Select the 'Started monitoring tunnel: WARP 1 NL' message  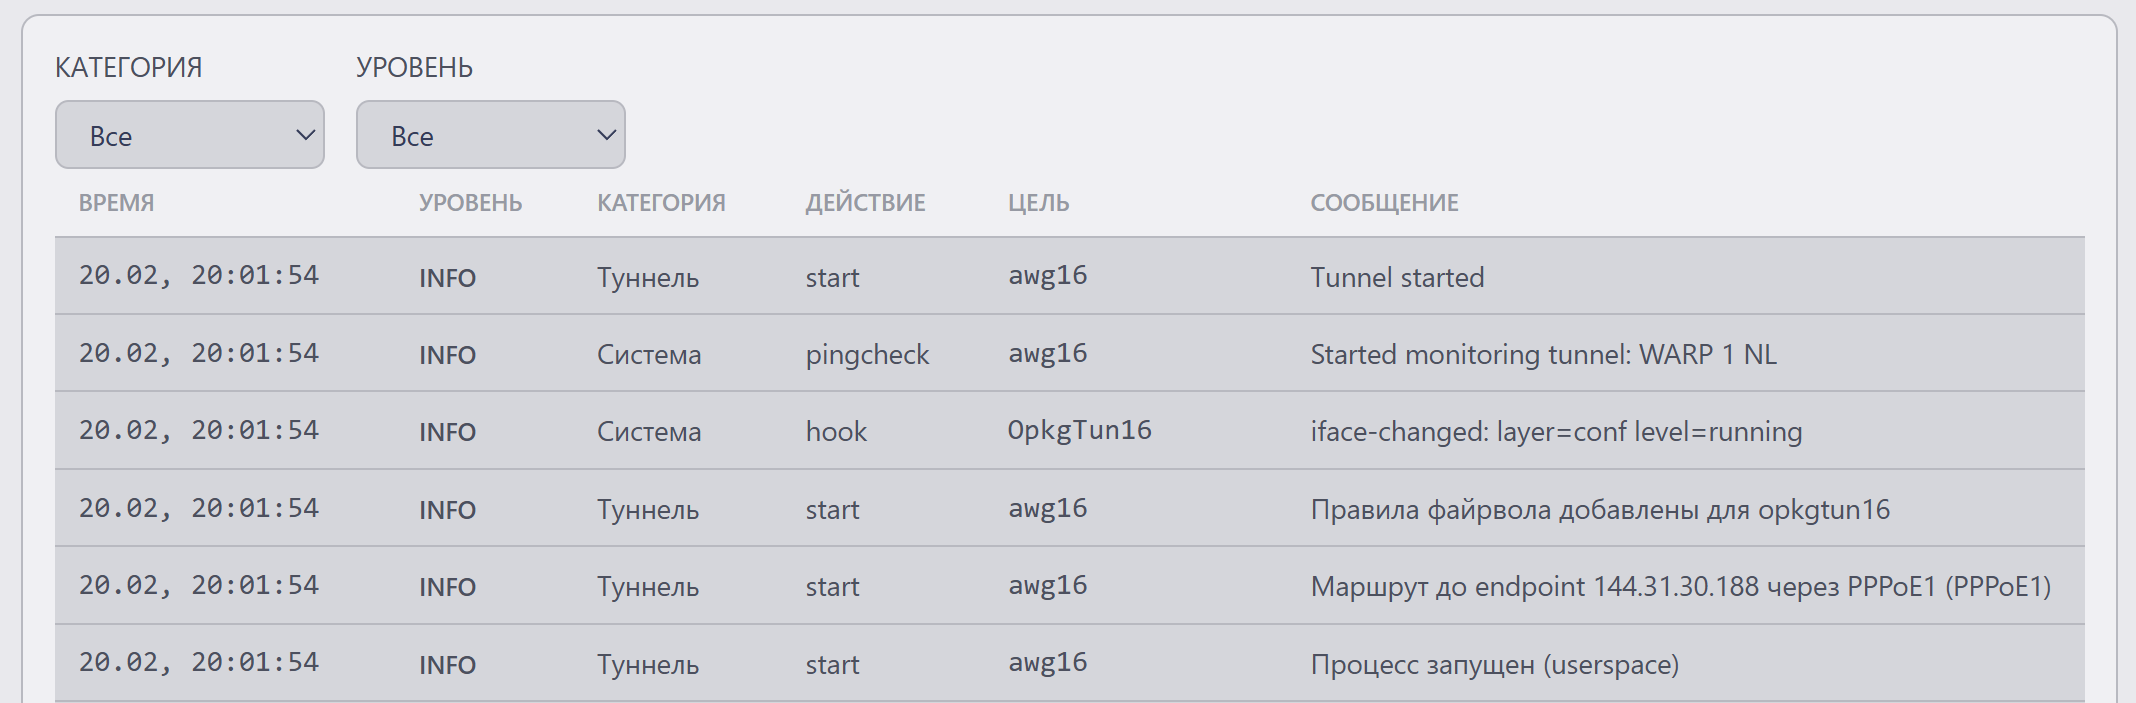(1543, 355)
